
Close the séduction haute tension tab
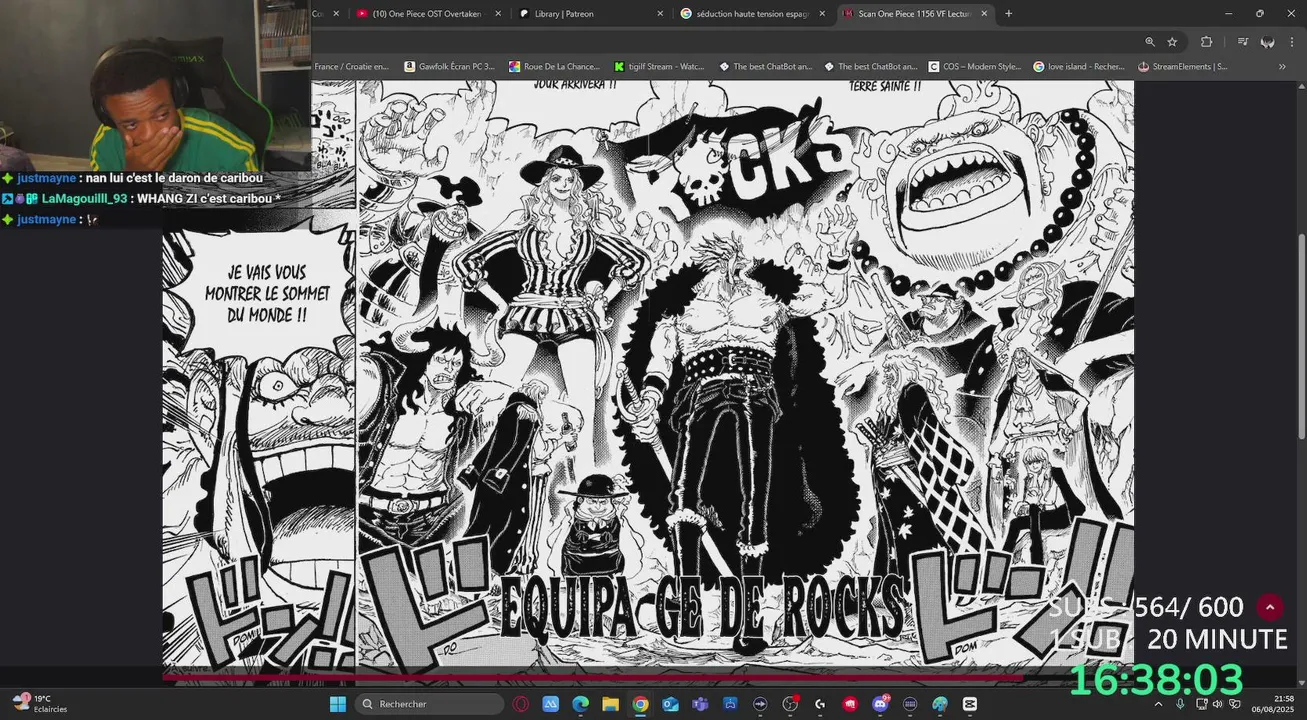coord(822,14)
